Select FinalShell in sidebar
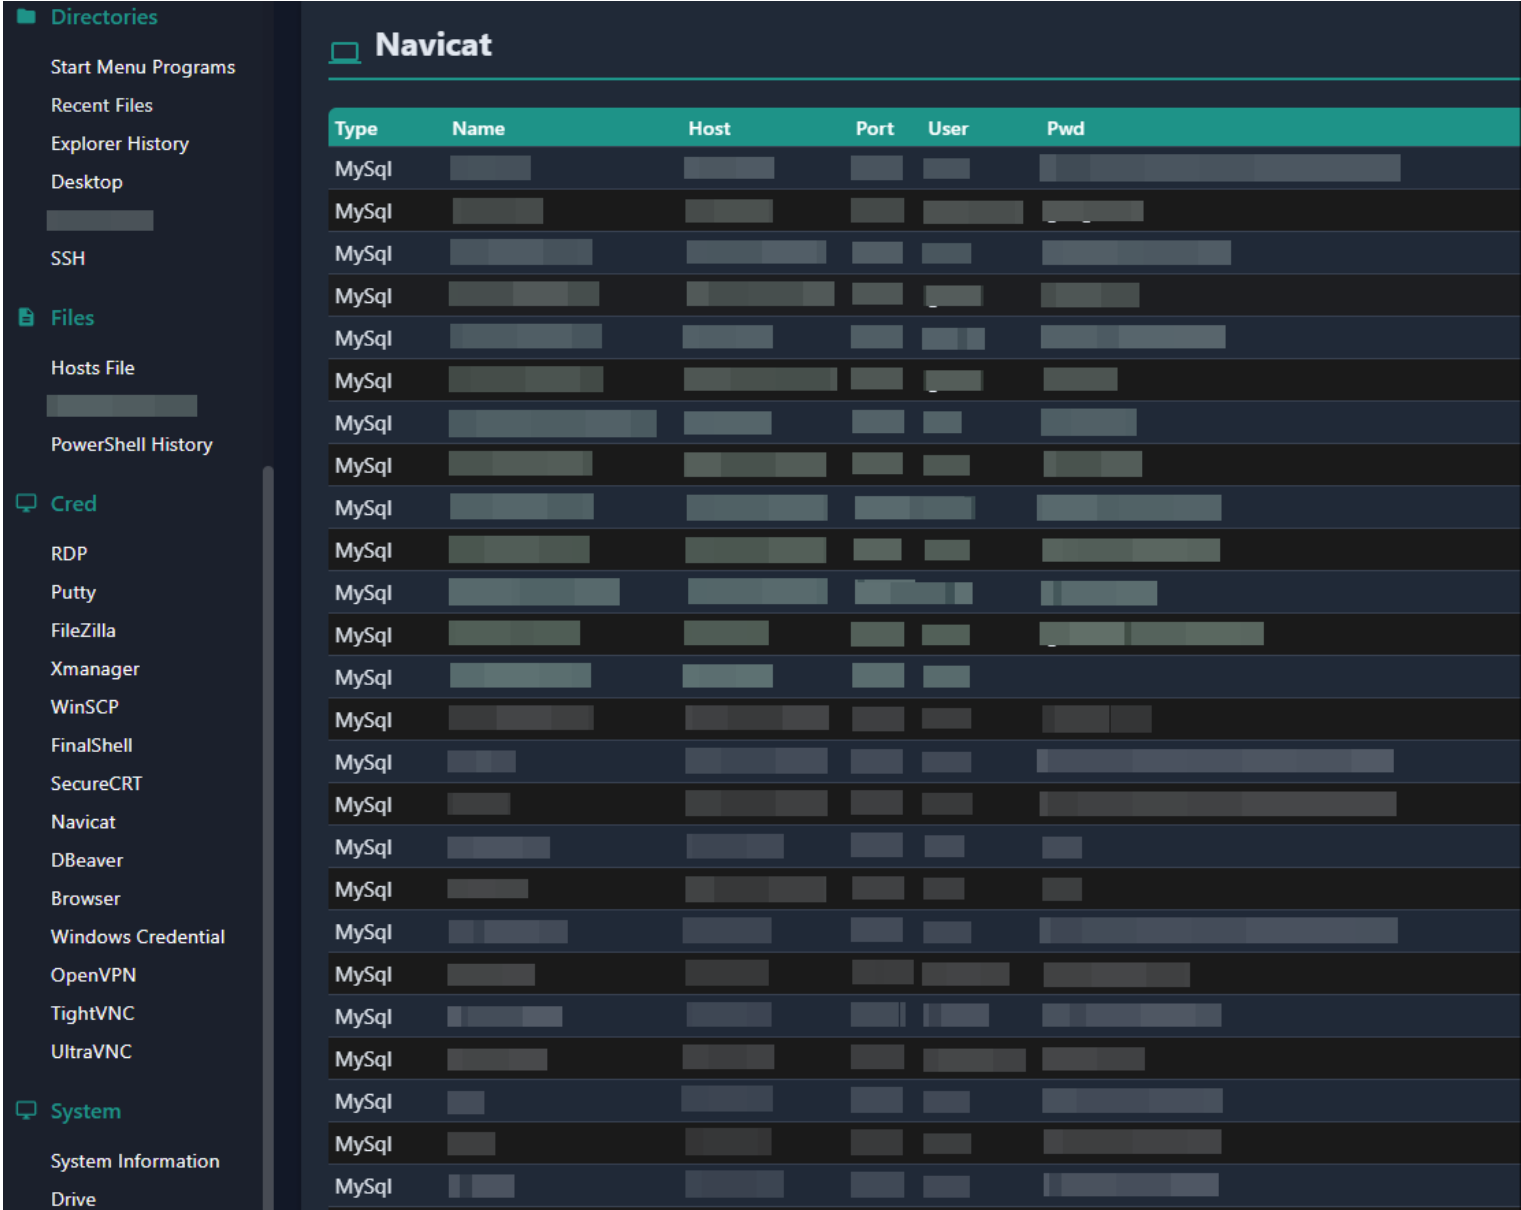This screenshot has width=1521, height=1210. click(x=92, y=745)
